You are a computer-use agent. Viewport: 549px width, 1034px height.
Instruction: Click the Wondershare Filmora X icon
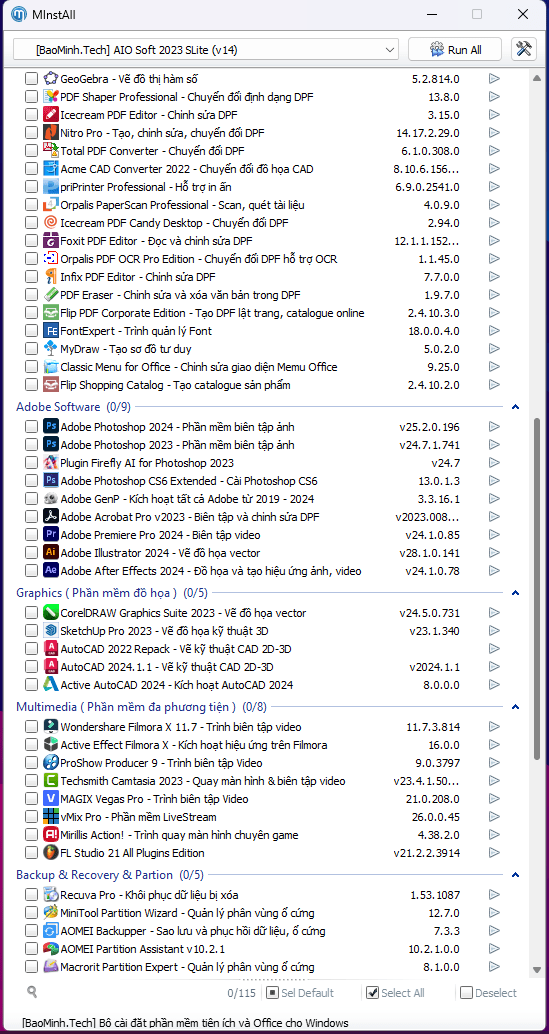(51, 727)
